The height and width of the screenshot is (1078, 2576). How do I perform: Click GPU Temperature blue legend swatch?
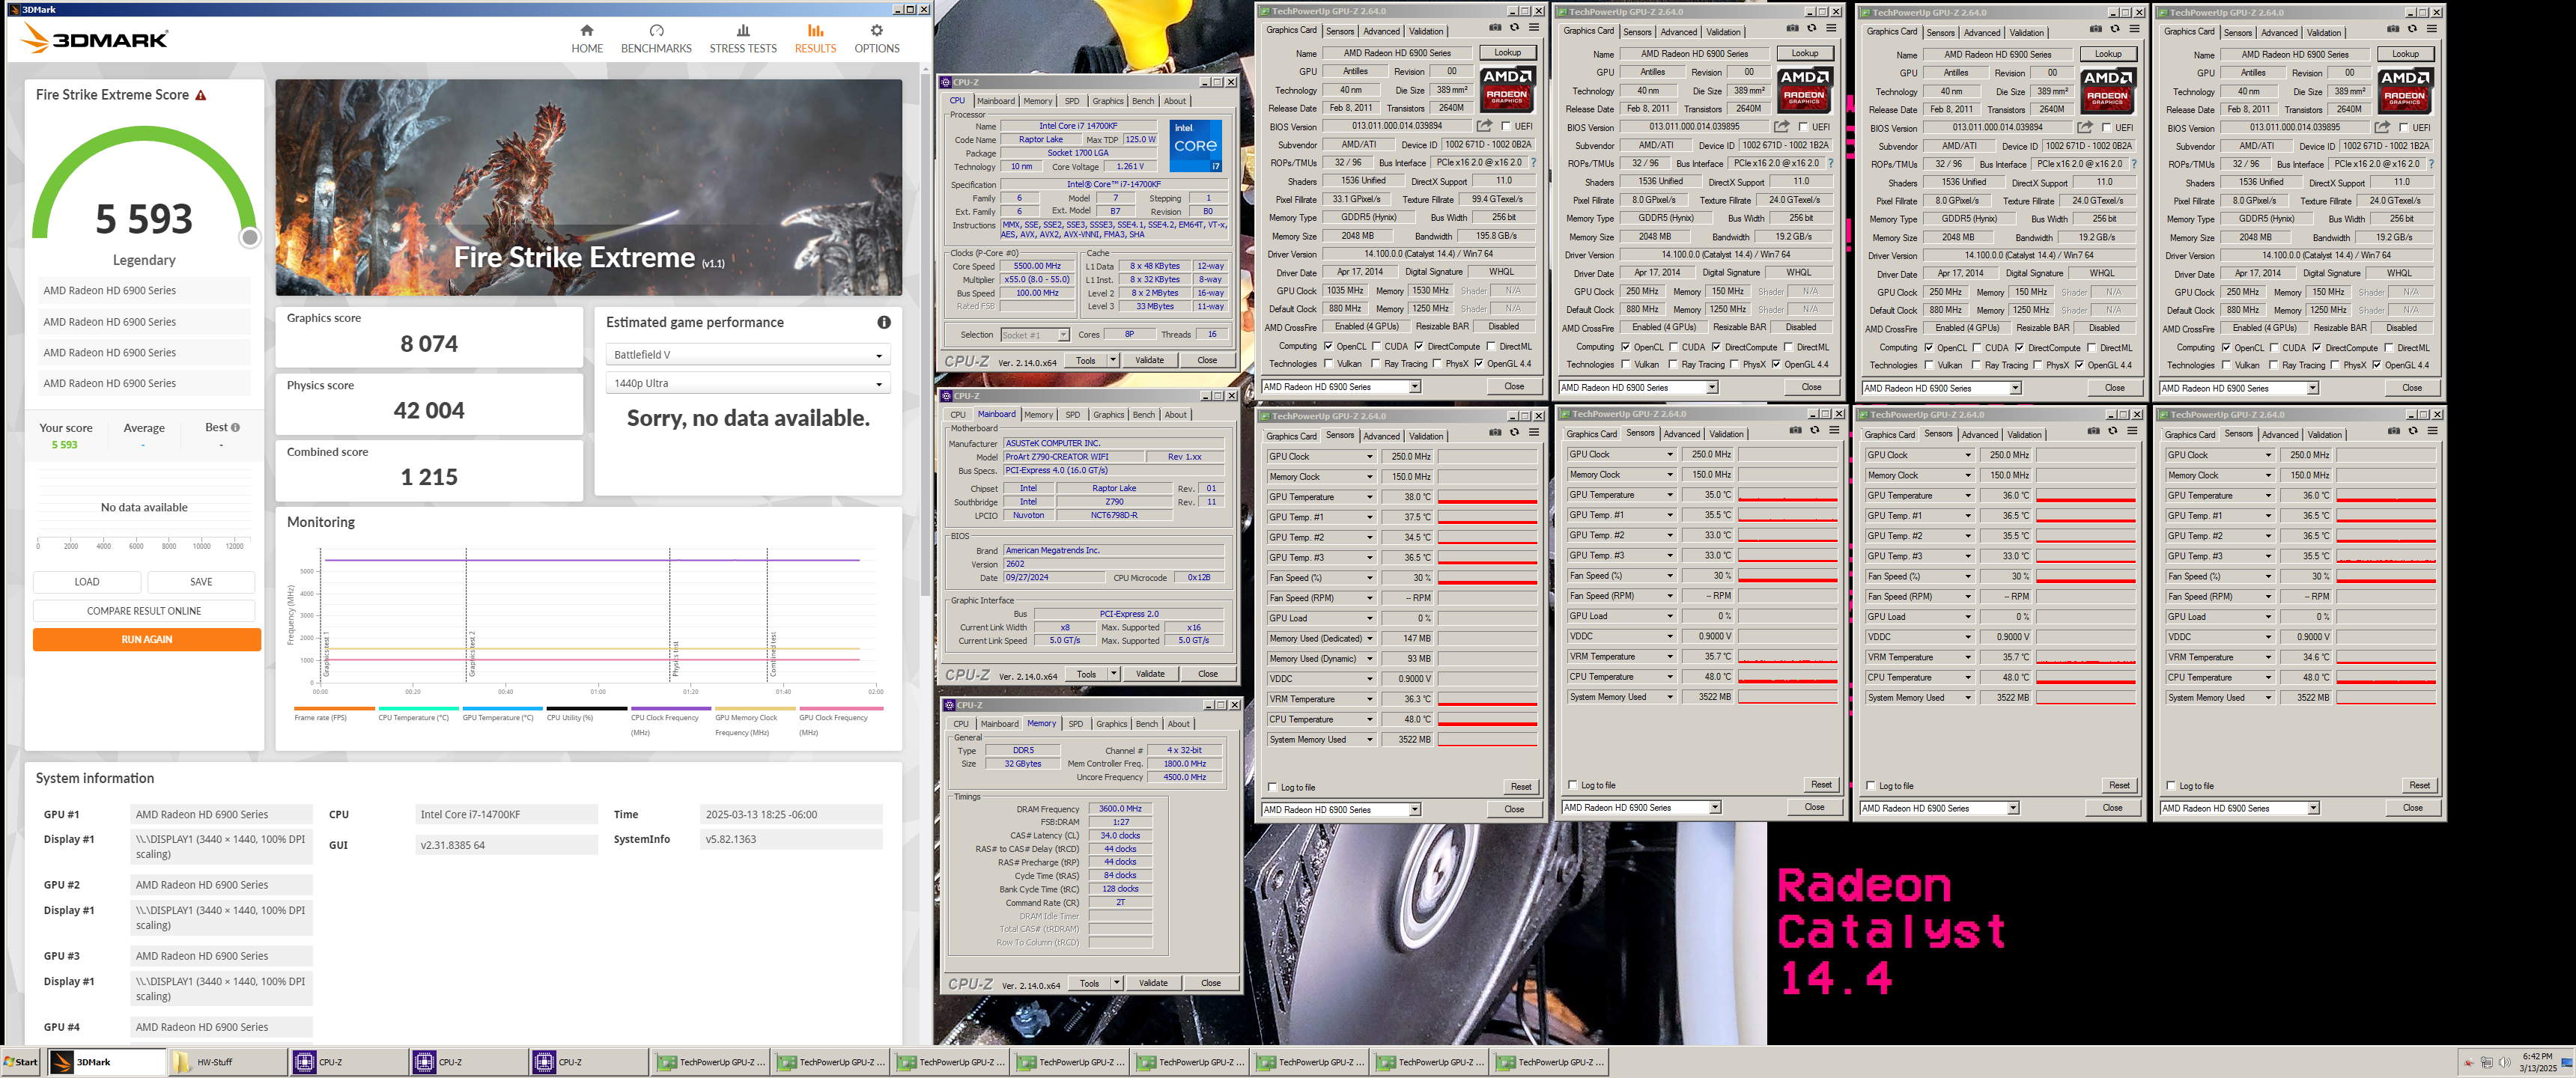(502, 708)
